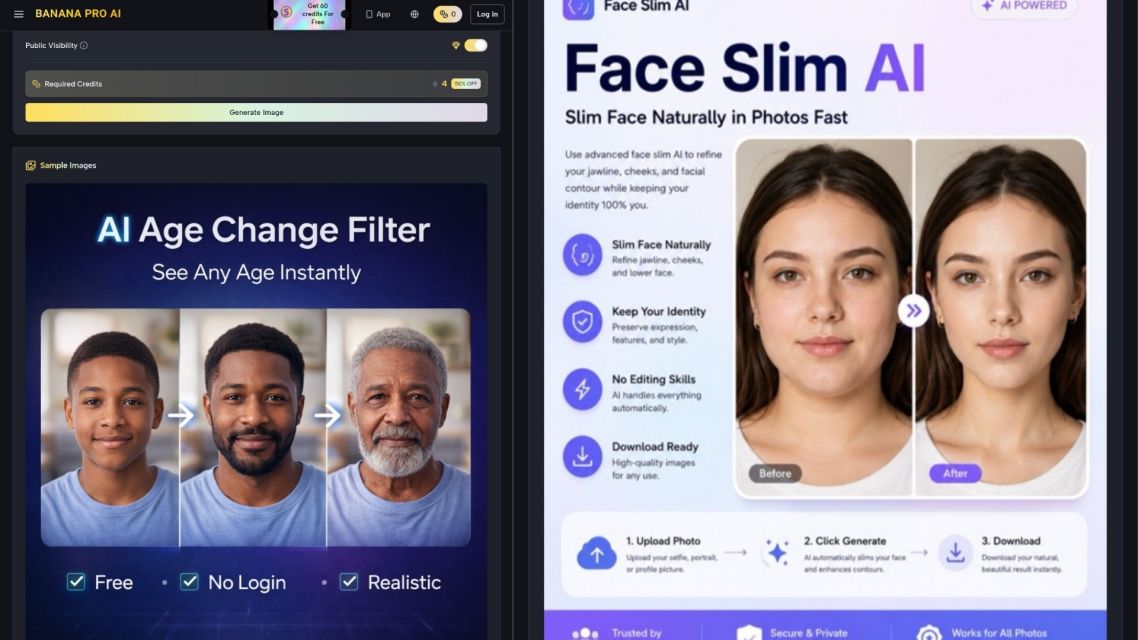The image size is (1138, 640).
Task: Open the AI Age Change Filter sample image
Action: pos(256,411)
